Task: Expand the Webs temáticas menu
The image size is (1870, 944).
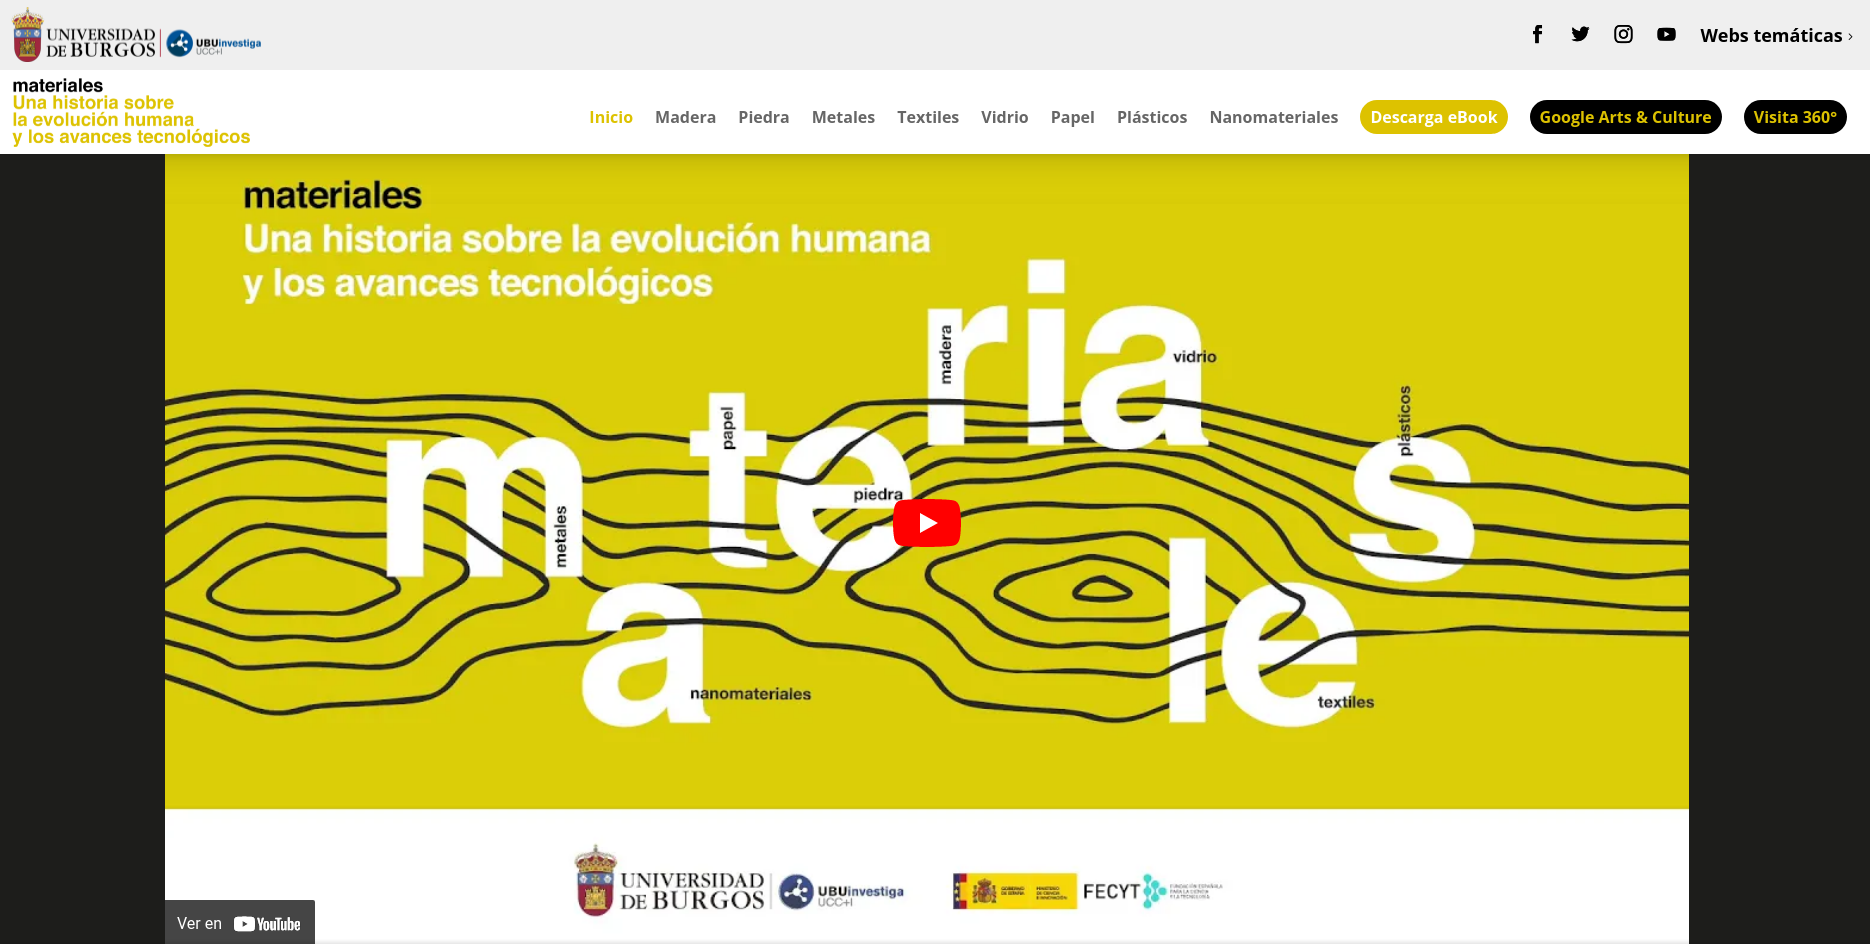Action: (1775, 36)
